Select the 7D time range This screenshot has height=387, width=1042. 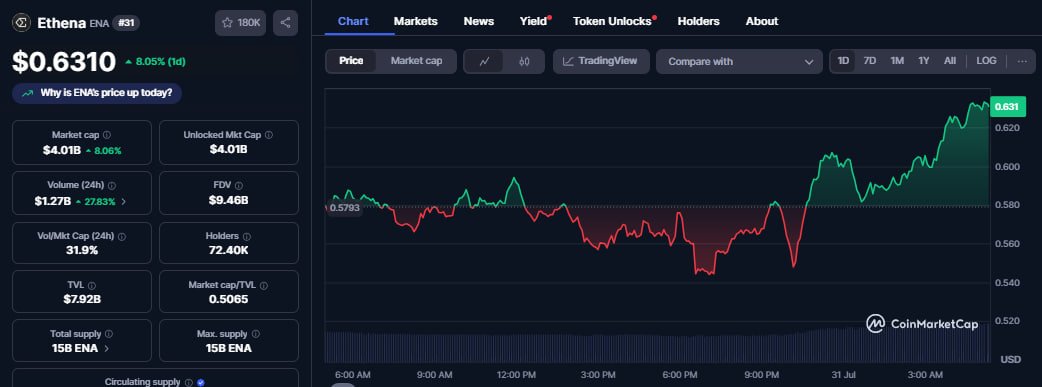[x=869, y=61]
